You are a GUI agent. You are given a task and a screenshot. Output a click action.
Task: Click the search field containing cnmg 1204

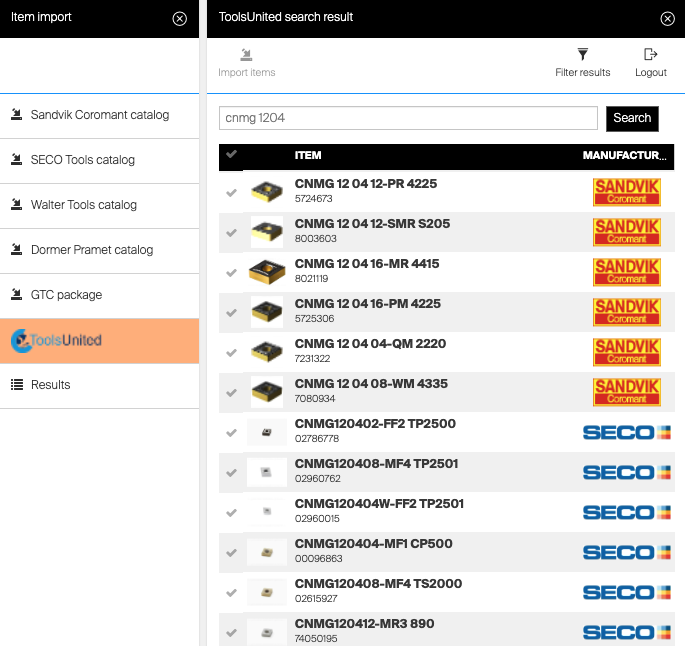pyautogui.click(x=408, y=118)
